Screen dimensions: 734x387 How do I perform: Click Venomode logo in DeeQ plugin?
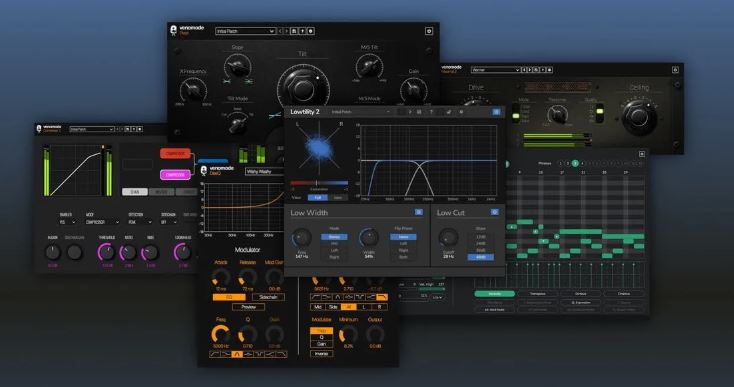point(204,170)
